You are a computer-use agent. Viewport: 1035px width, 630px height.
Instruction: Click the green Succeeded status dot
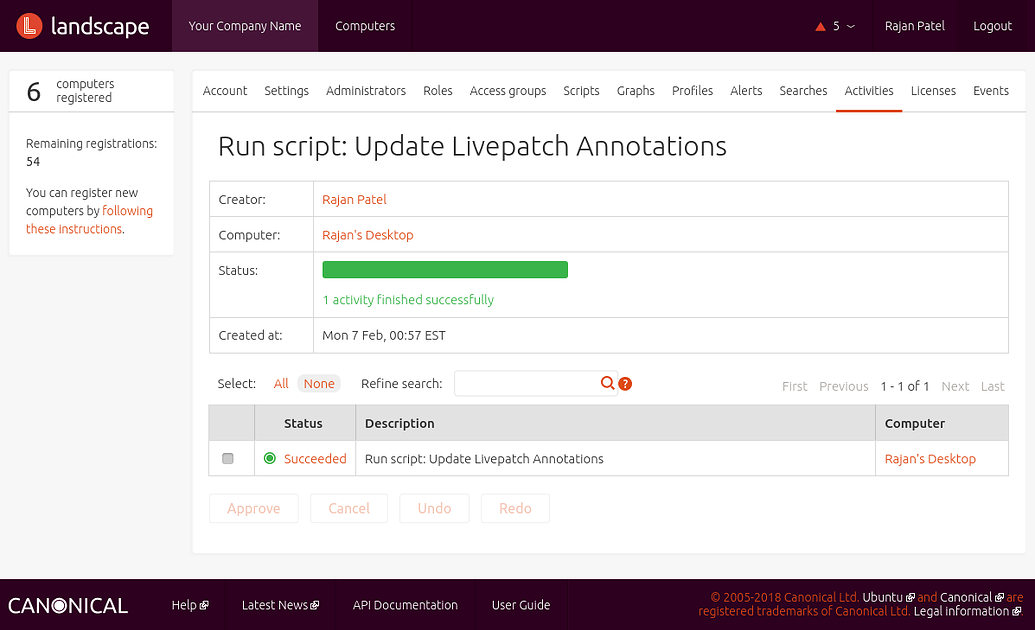tap(269, 458)
